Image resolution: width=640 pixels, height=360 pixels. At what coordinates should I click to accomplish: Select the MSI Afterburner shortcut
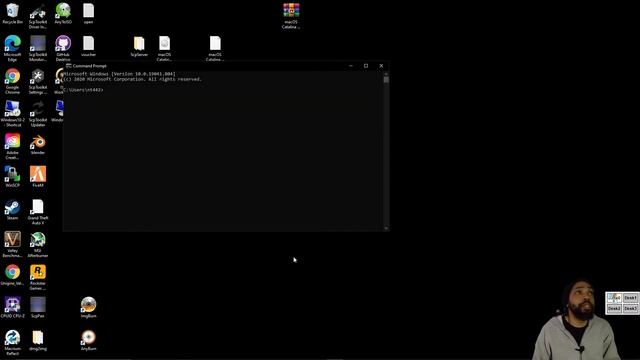pos(38,244)
